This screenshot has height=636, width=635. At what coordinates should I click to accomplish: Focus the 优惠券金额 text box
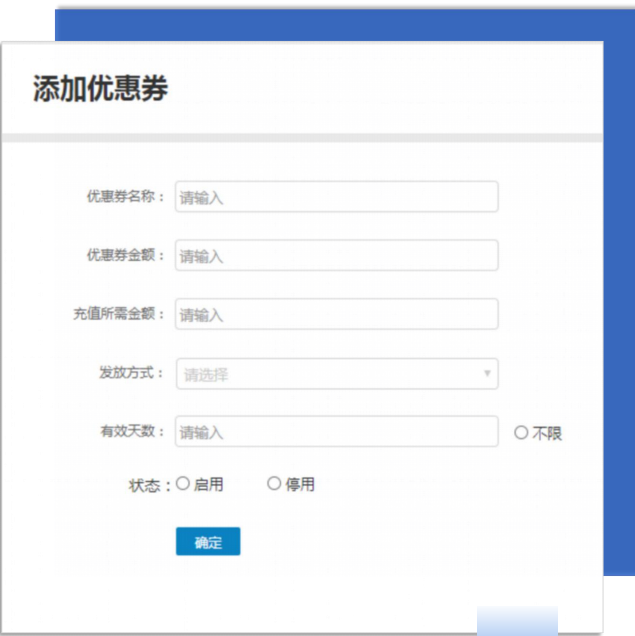coord(337,255)
